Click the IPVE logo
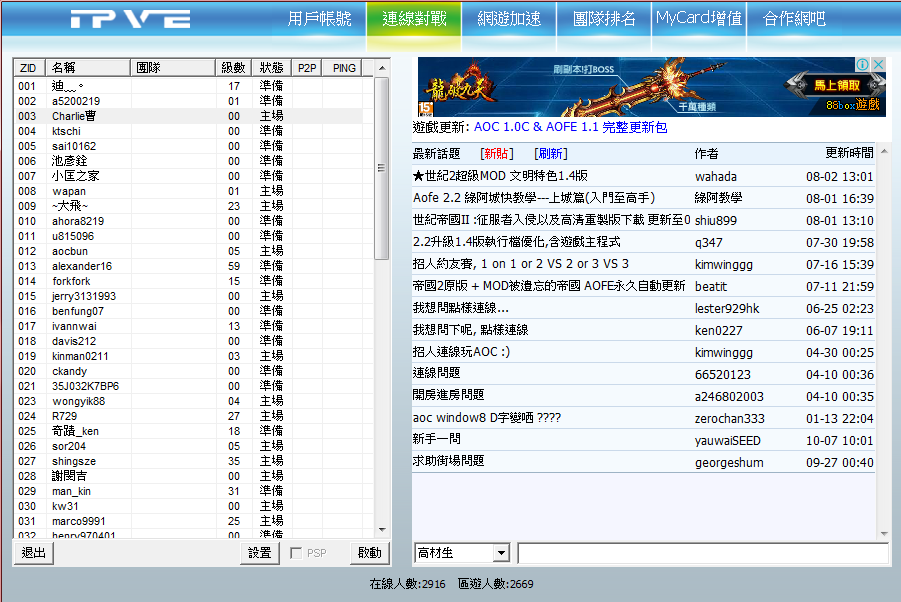 coord(130,19)
